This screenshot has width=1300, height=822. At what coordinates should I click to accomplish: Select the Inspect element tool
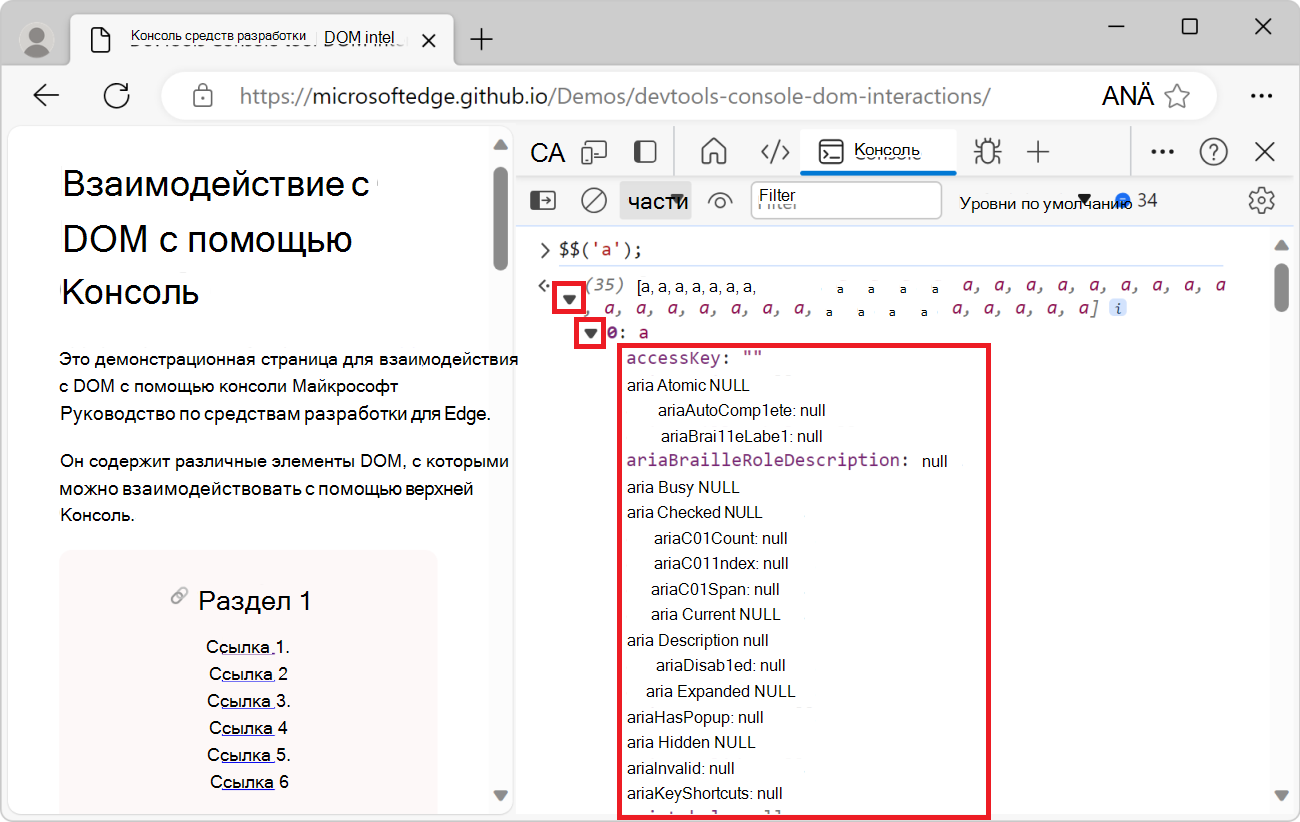[x=546, y=152]
